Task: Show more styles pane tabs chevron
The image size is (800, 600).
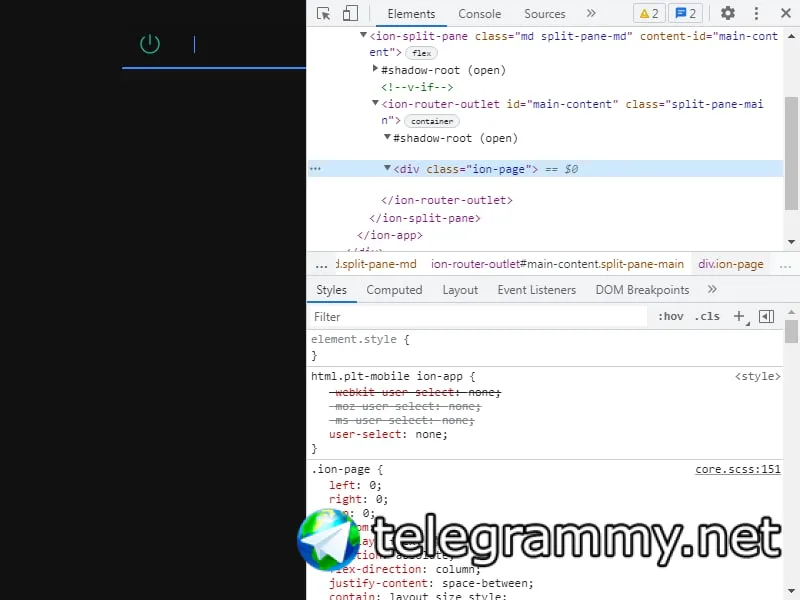Action: click(x=712, y=290)
